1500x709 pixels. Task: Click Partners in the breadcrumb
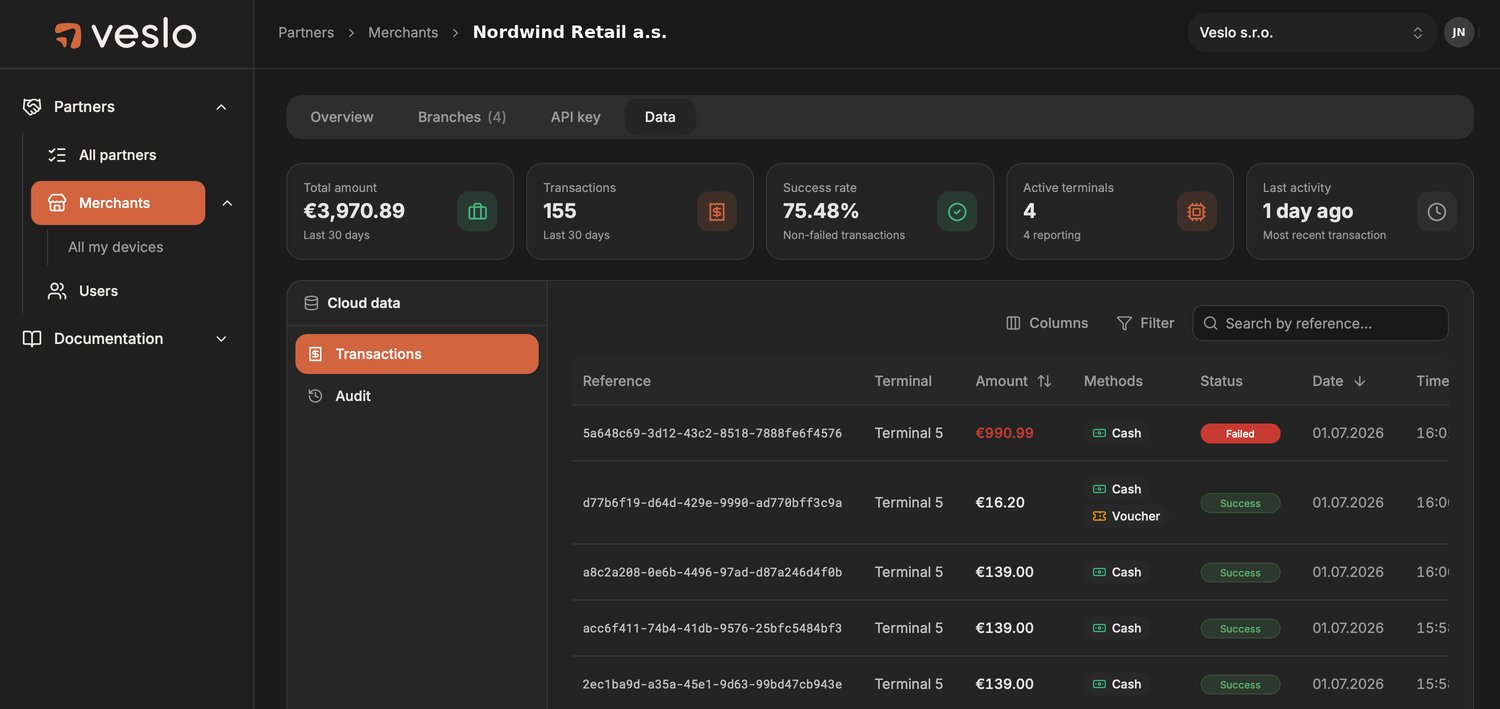pos(306,32)
